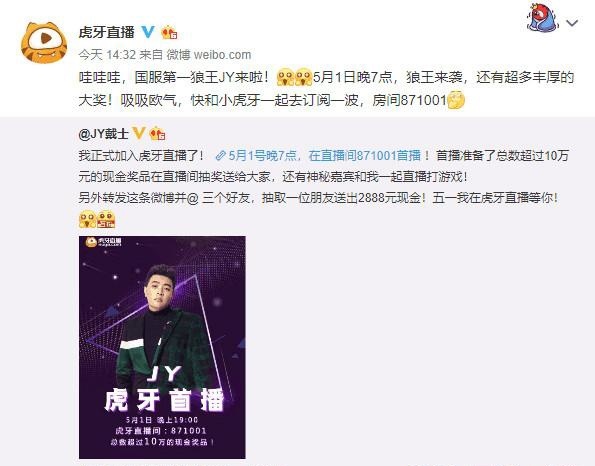Click the member badge beside JY戴士
Screen dimensions: 595x466
click(x=157, y=134)
